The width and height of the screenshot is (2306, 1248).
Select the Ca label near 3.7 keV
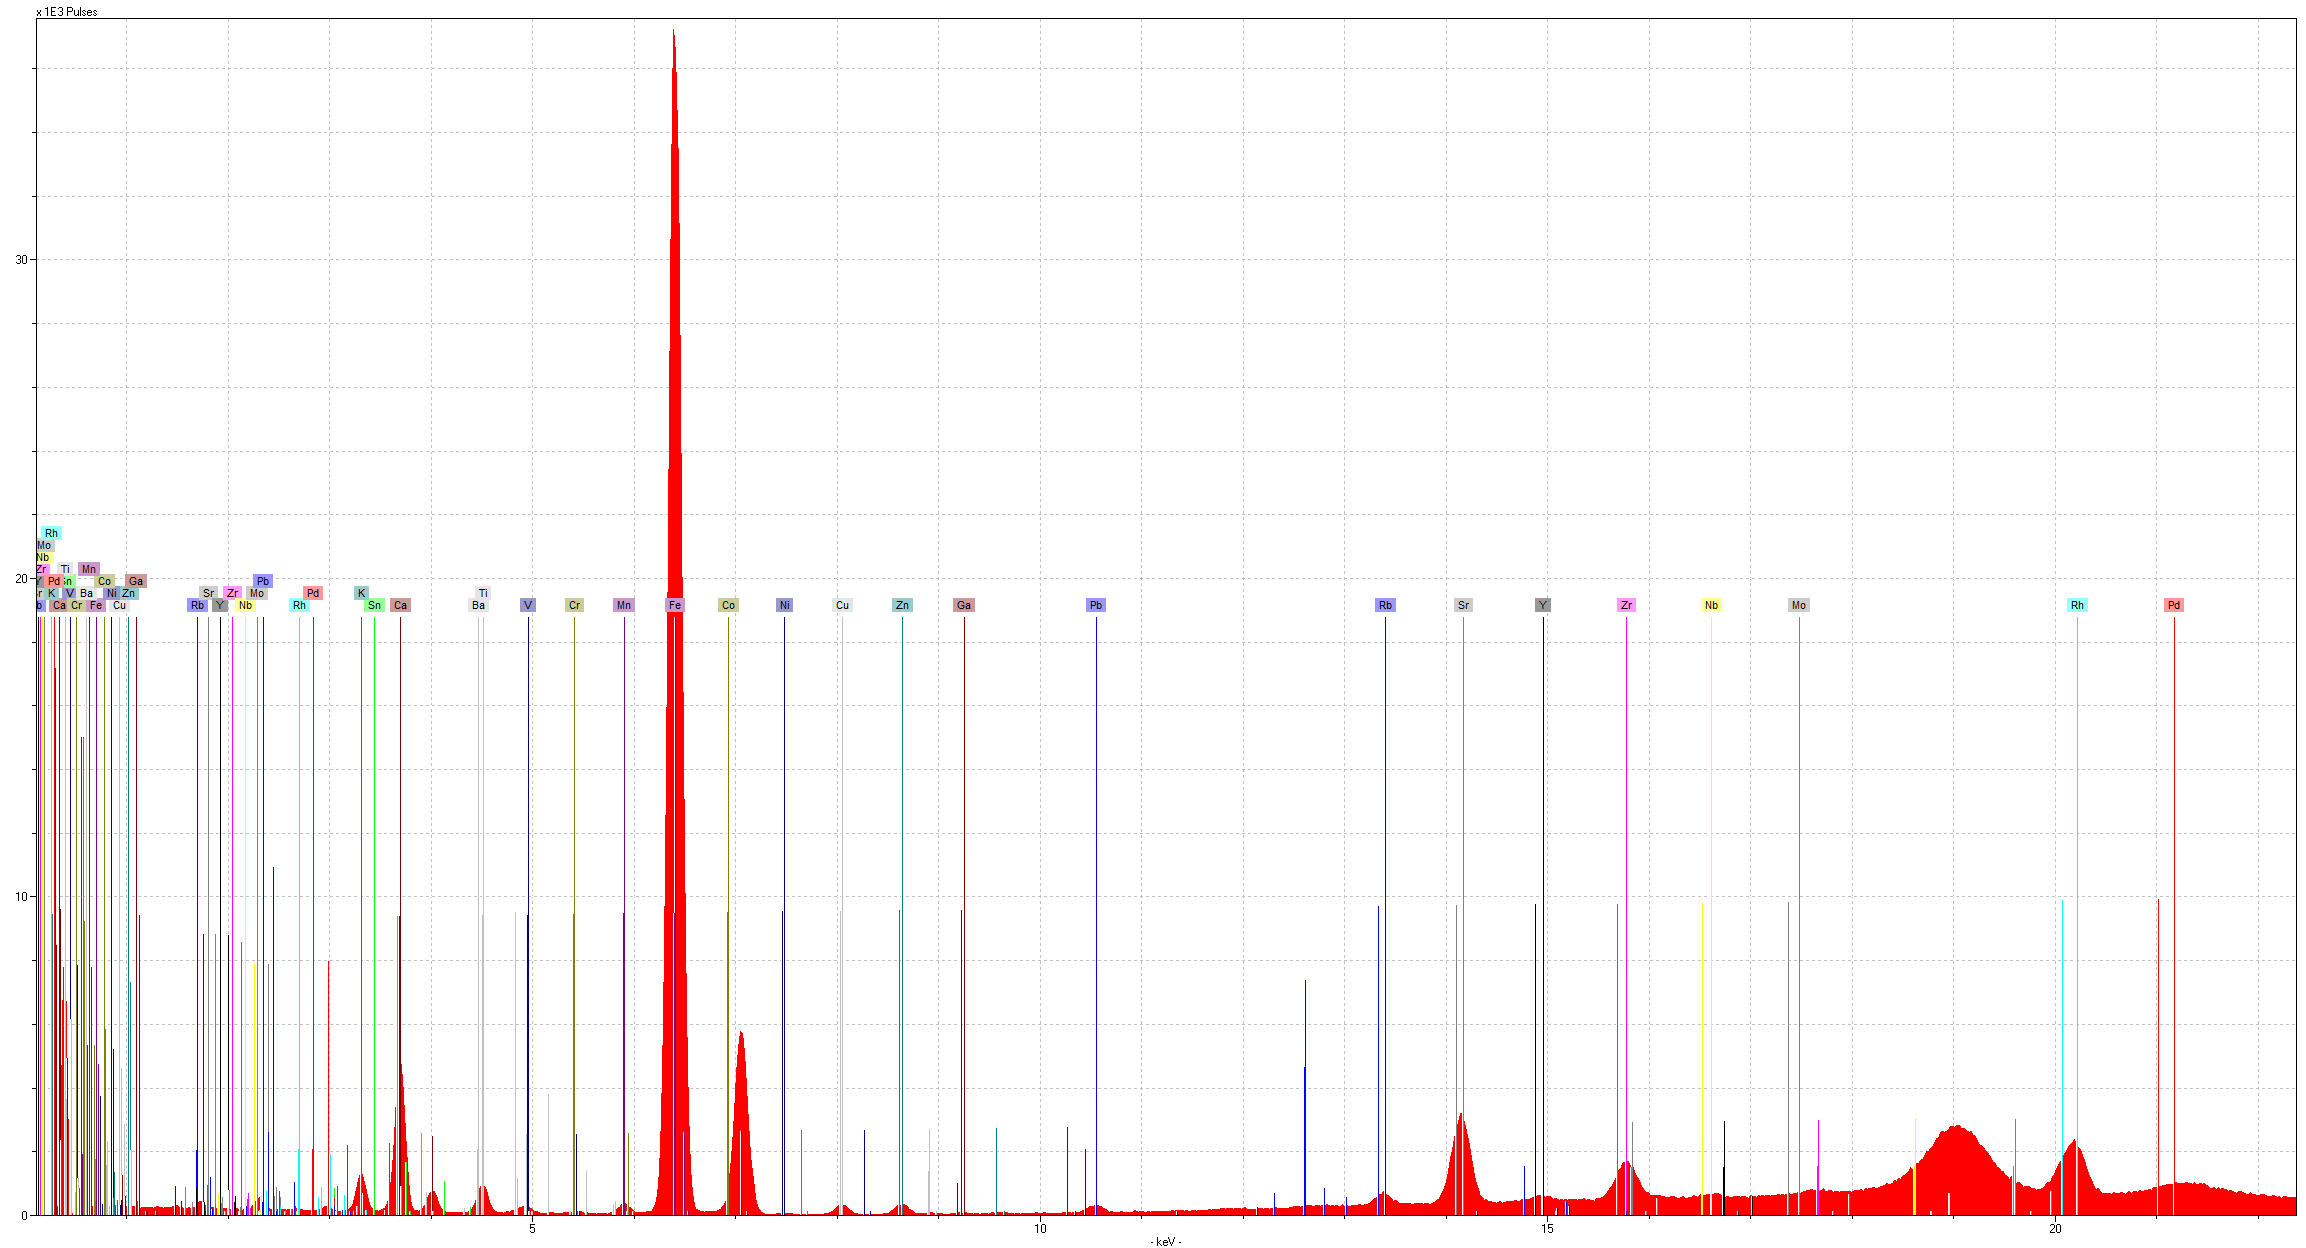tap(400, 605)
